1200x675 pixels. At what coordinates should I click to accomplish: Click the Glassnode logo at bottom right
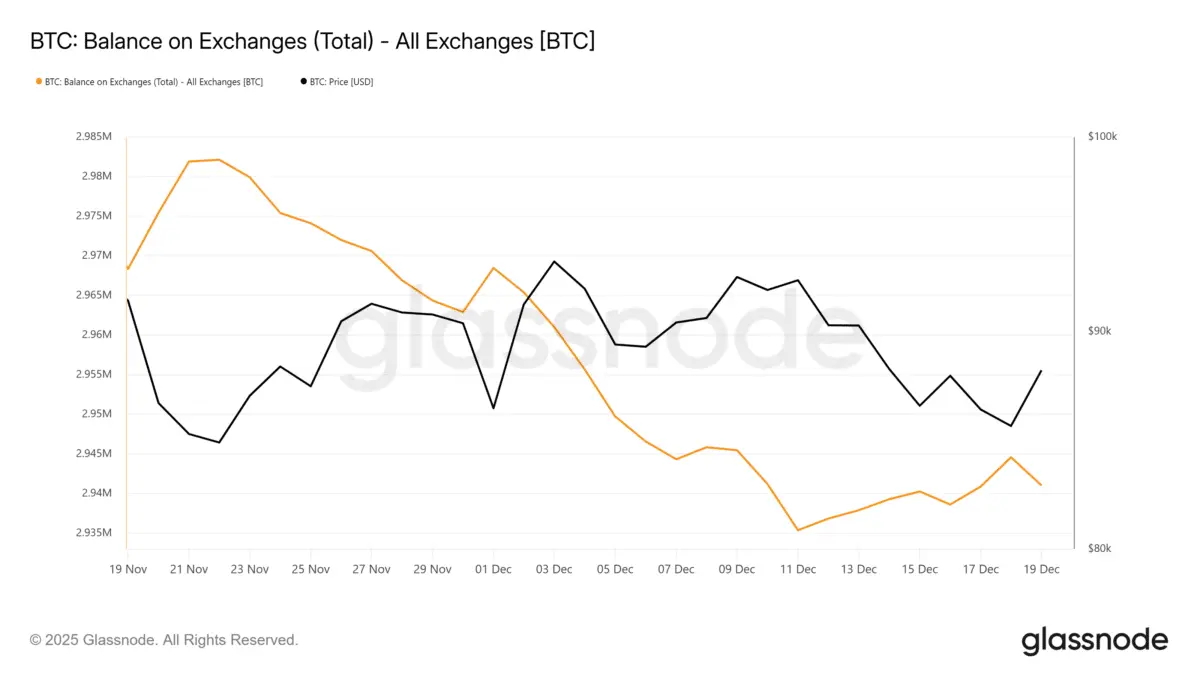tap(1094, 640)
